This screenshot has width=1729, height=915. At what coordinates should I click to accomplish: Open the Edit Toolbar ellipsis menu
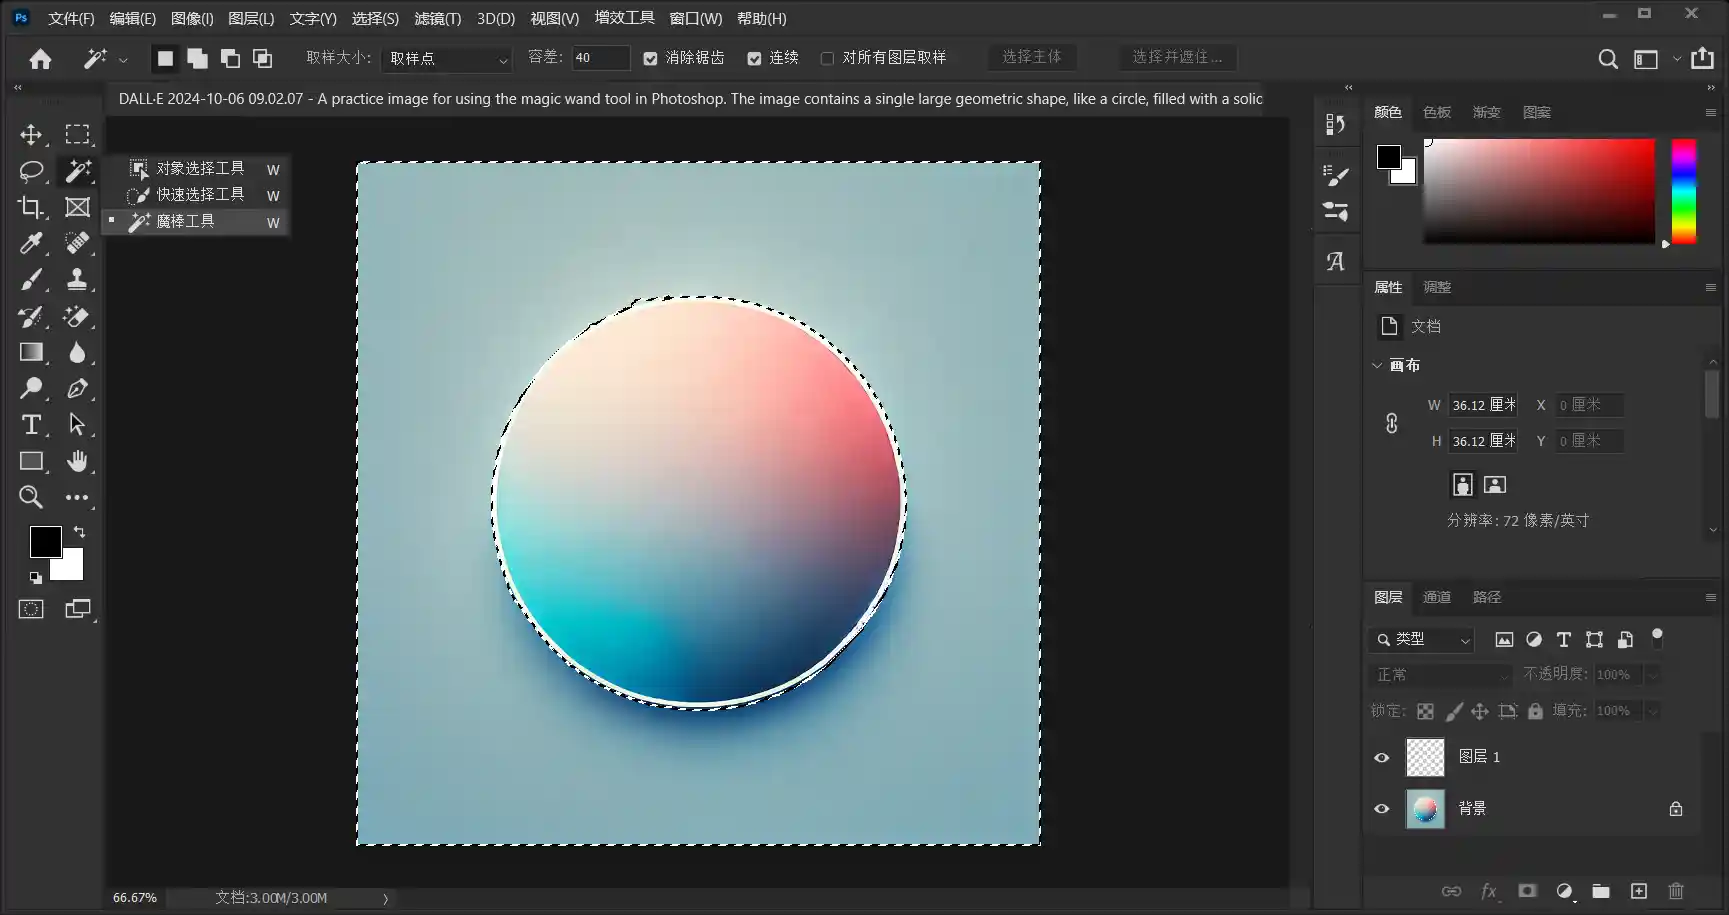(77, 497)
